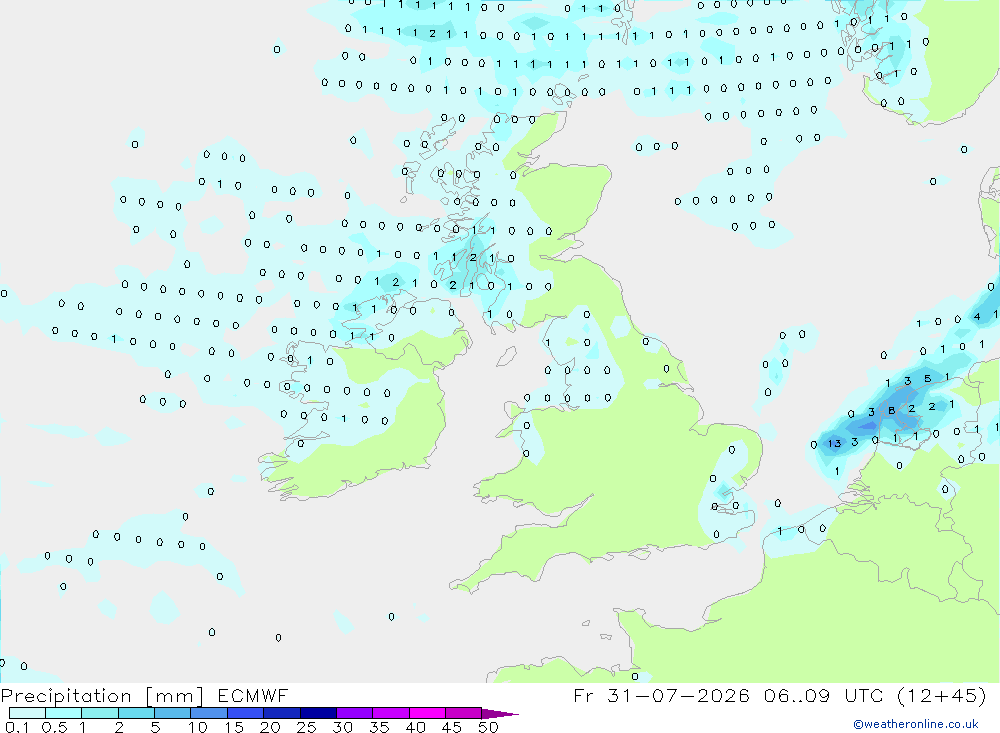1000x733 pixels.
Task: Click the legend scale label '35'
Action: (379, 727)
